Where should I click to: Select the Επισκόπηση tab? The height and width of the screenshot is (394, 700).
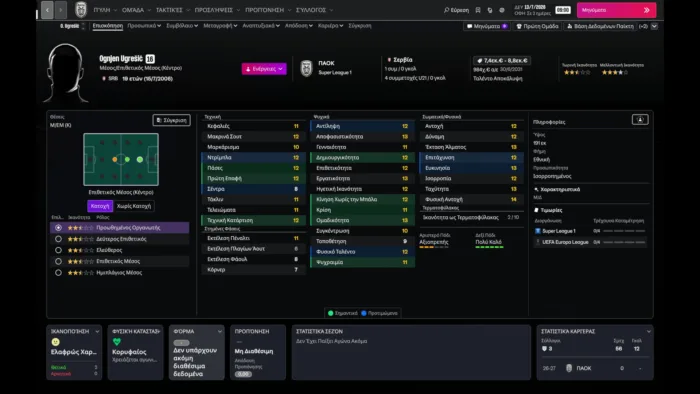pos(108,26)
